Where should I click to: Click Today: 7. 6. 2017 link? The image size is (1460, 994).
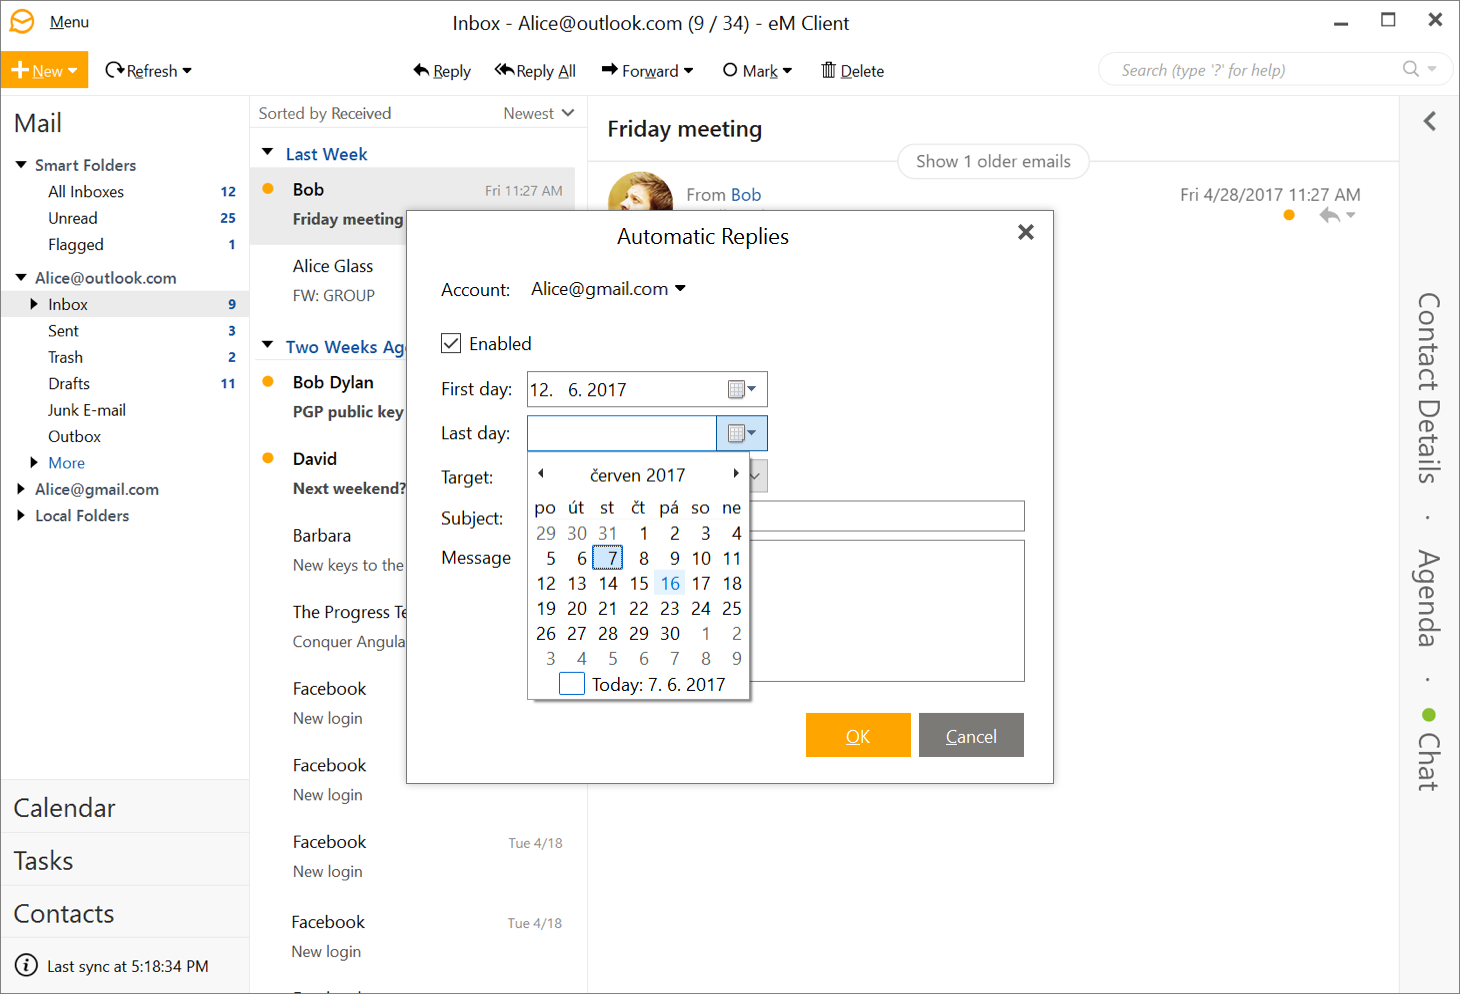coord(658,685)
